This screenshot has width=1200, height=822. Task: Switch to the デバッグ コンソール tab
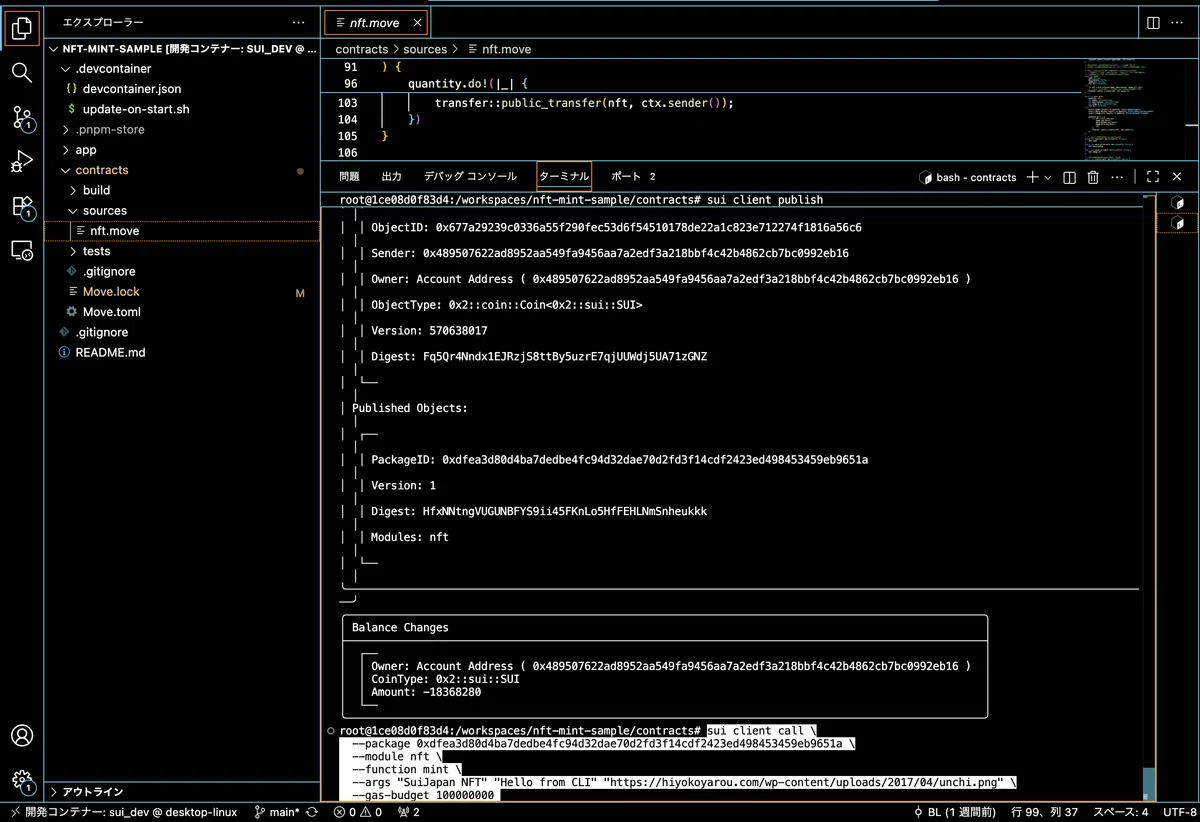(x=470, y=176)
